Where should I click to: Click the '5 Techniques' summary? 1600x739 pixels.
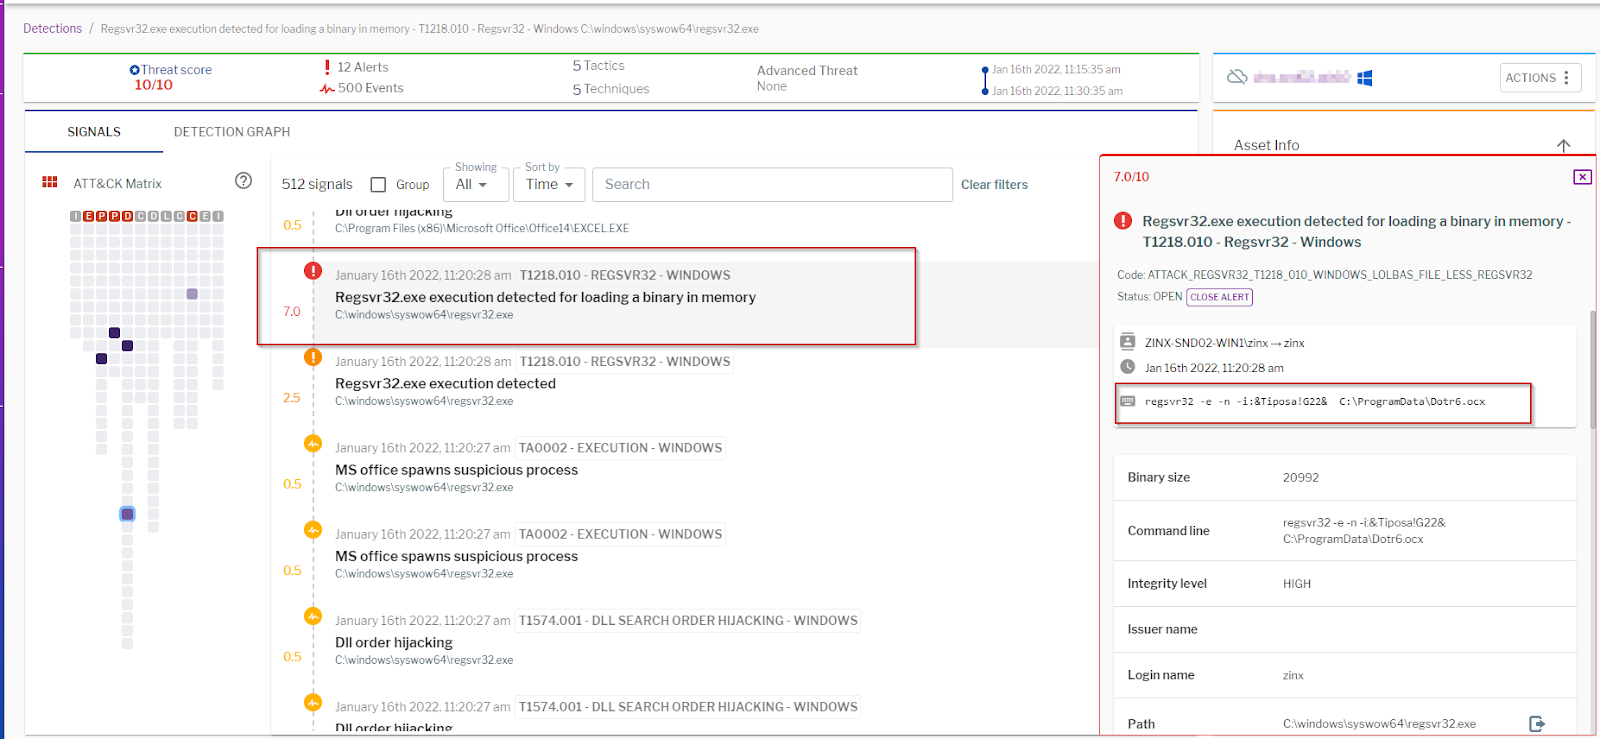(610, 89)
